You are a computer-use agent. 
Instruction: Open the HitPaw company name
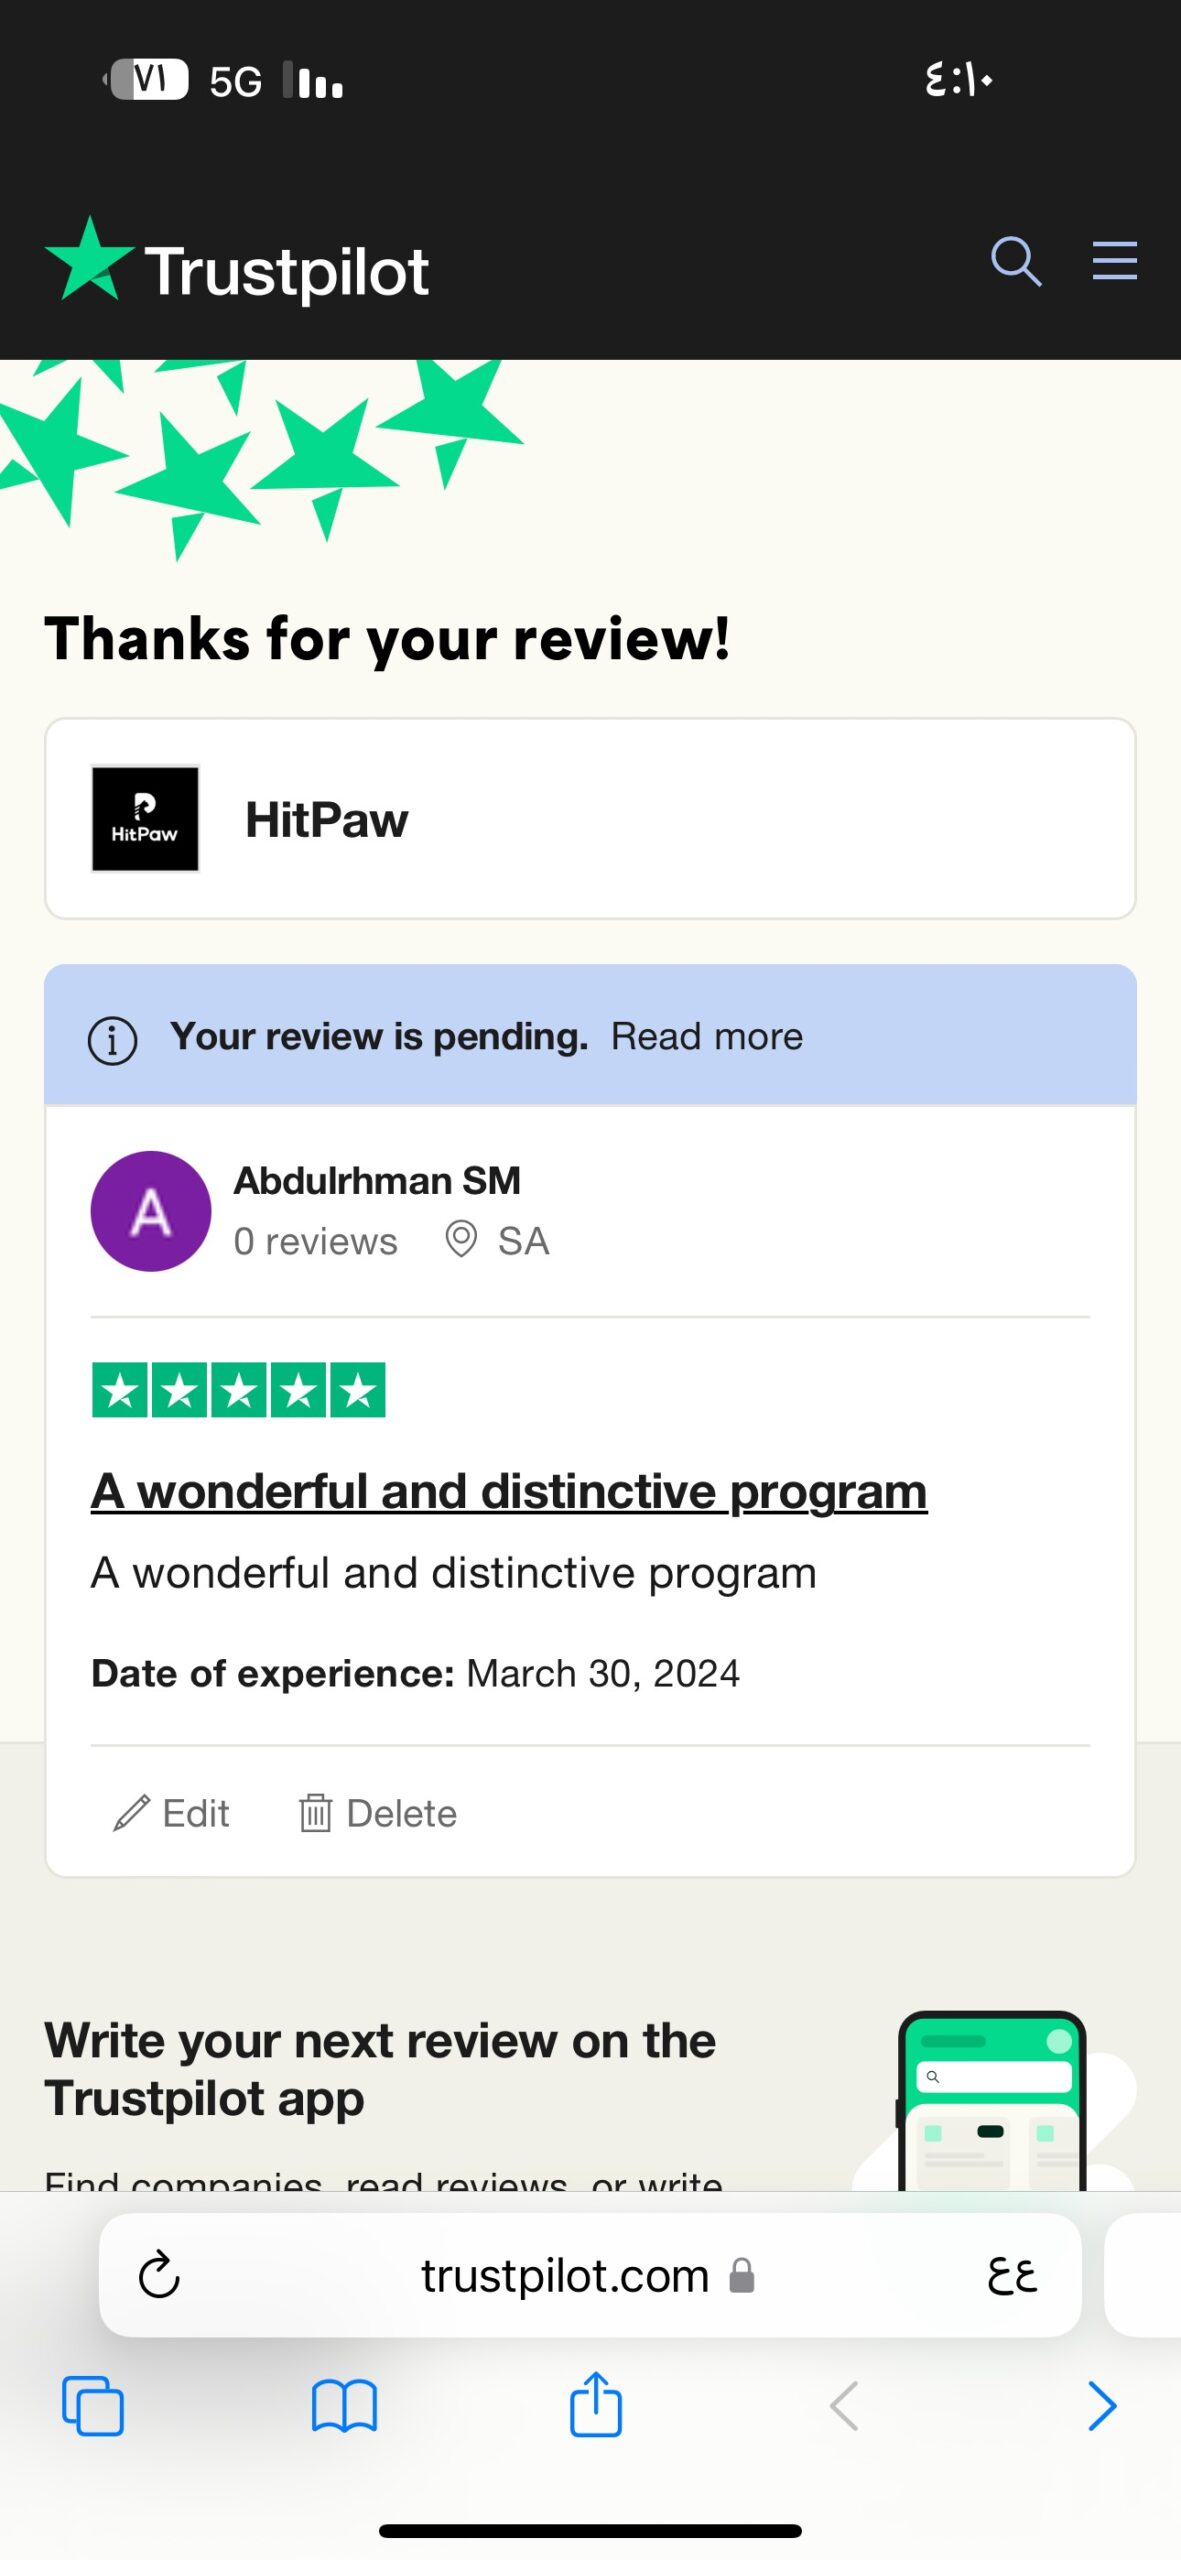coord(326,820)
